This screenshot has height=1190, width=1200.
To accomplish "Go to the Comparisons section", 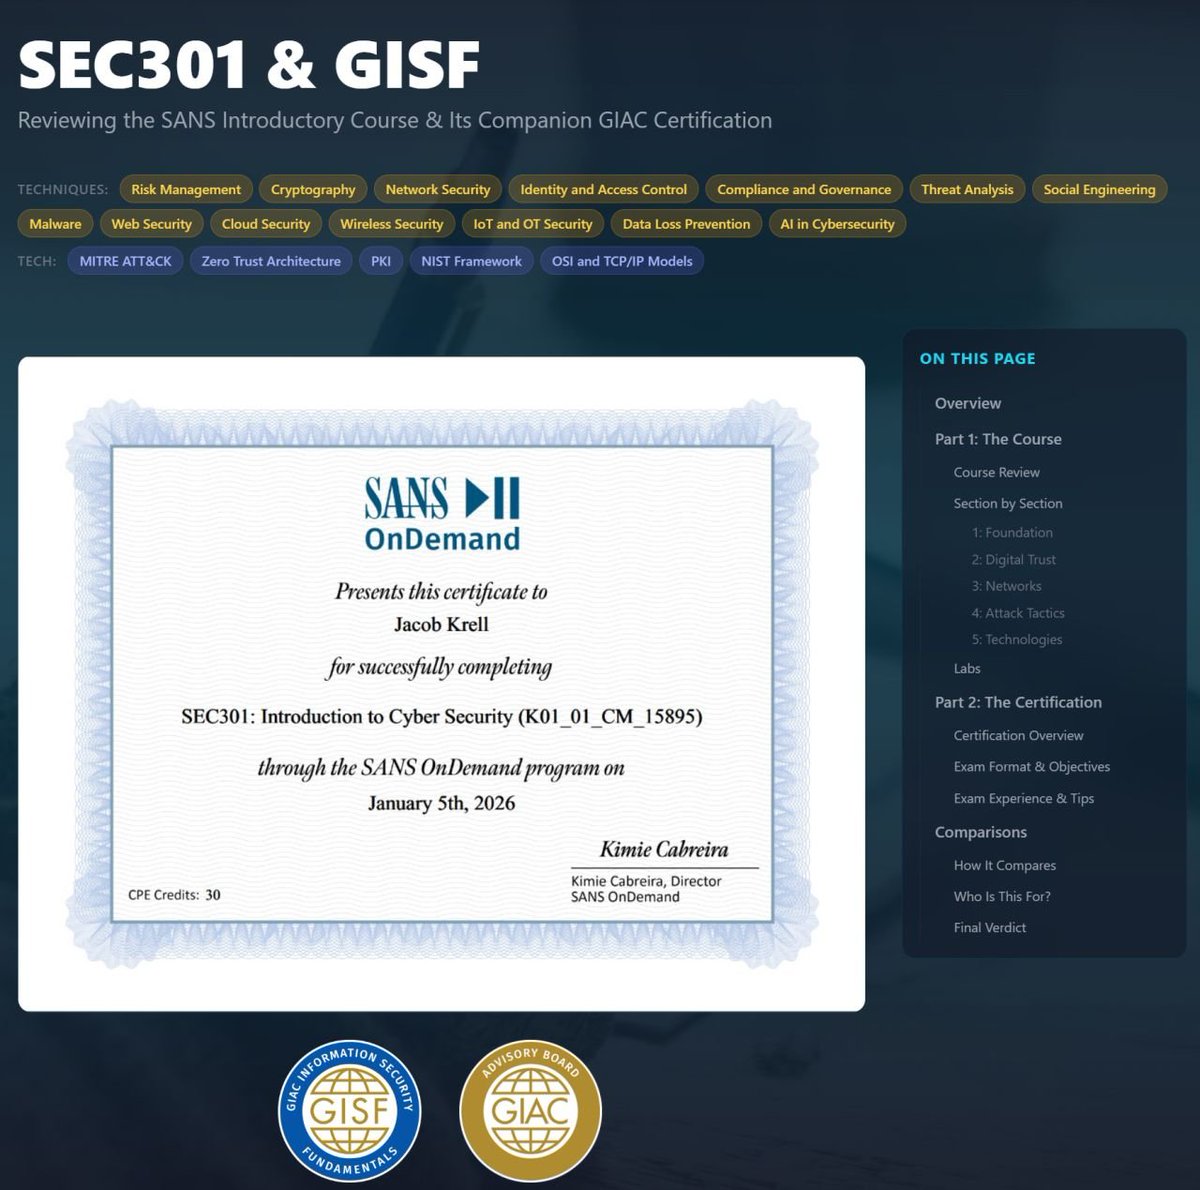I will pos(981,832).
